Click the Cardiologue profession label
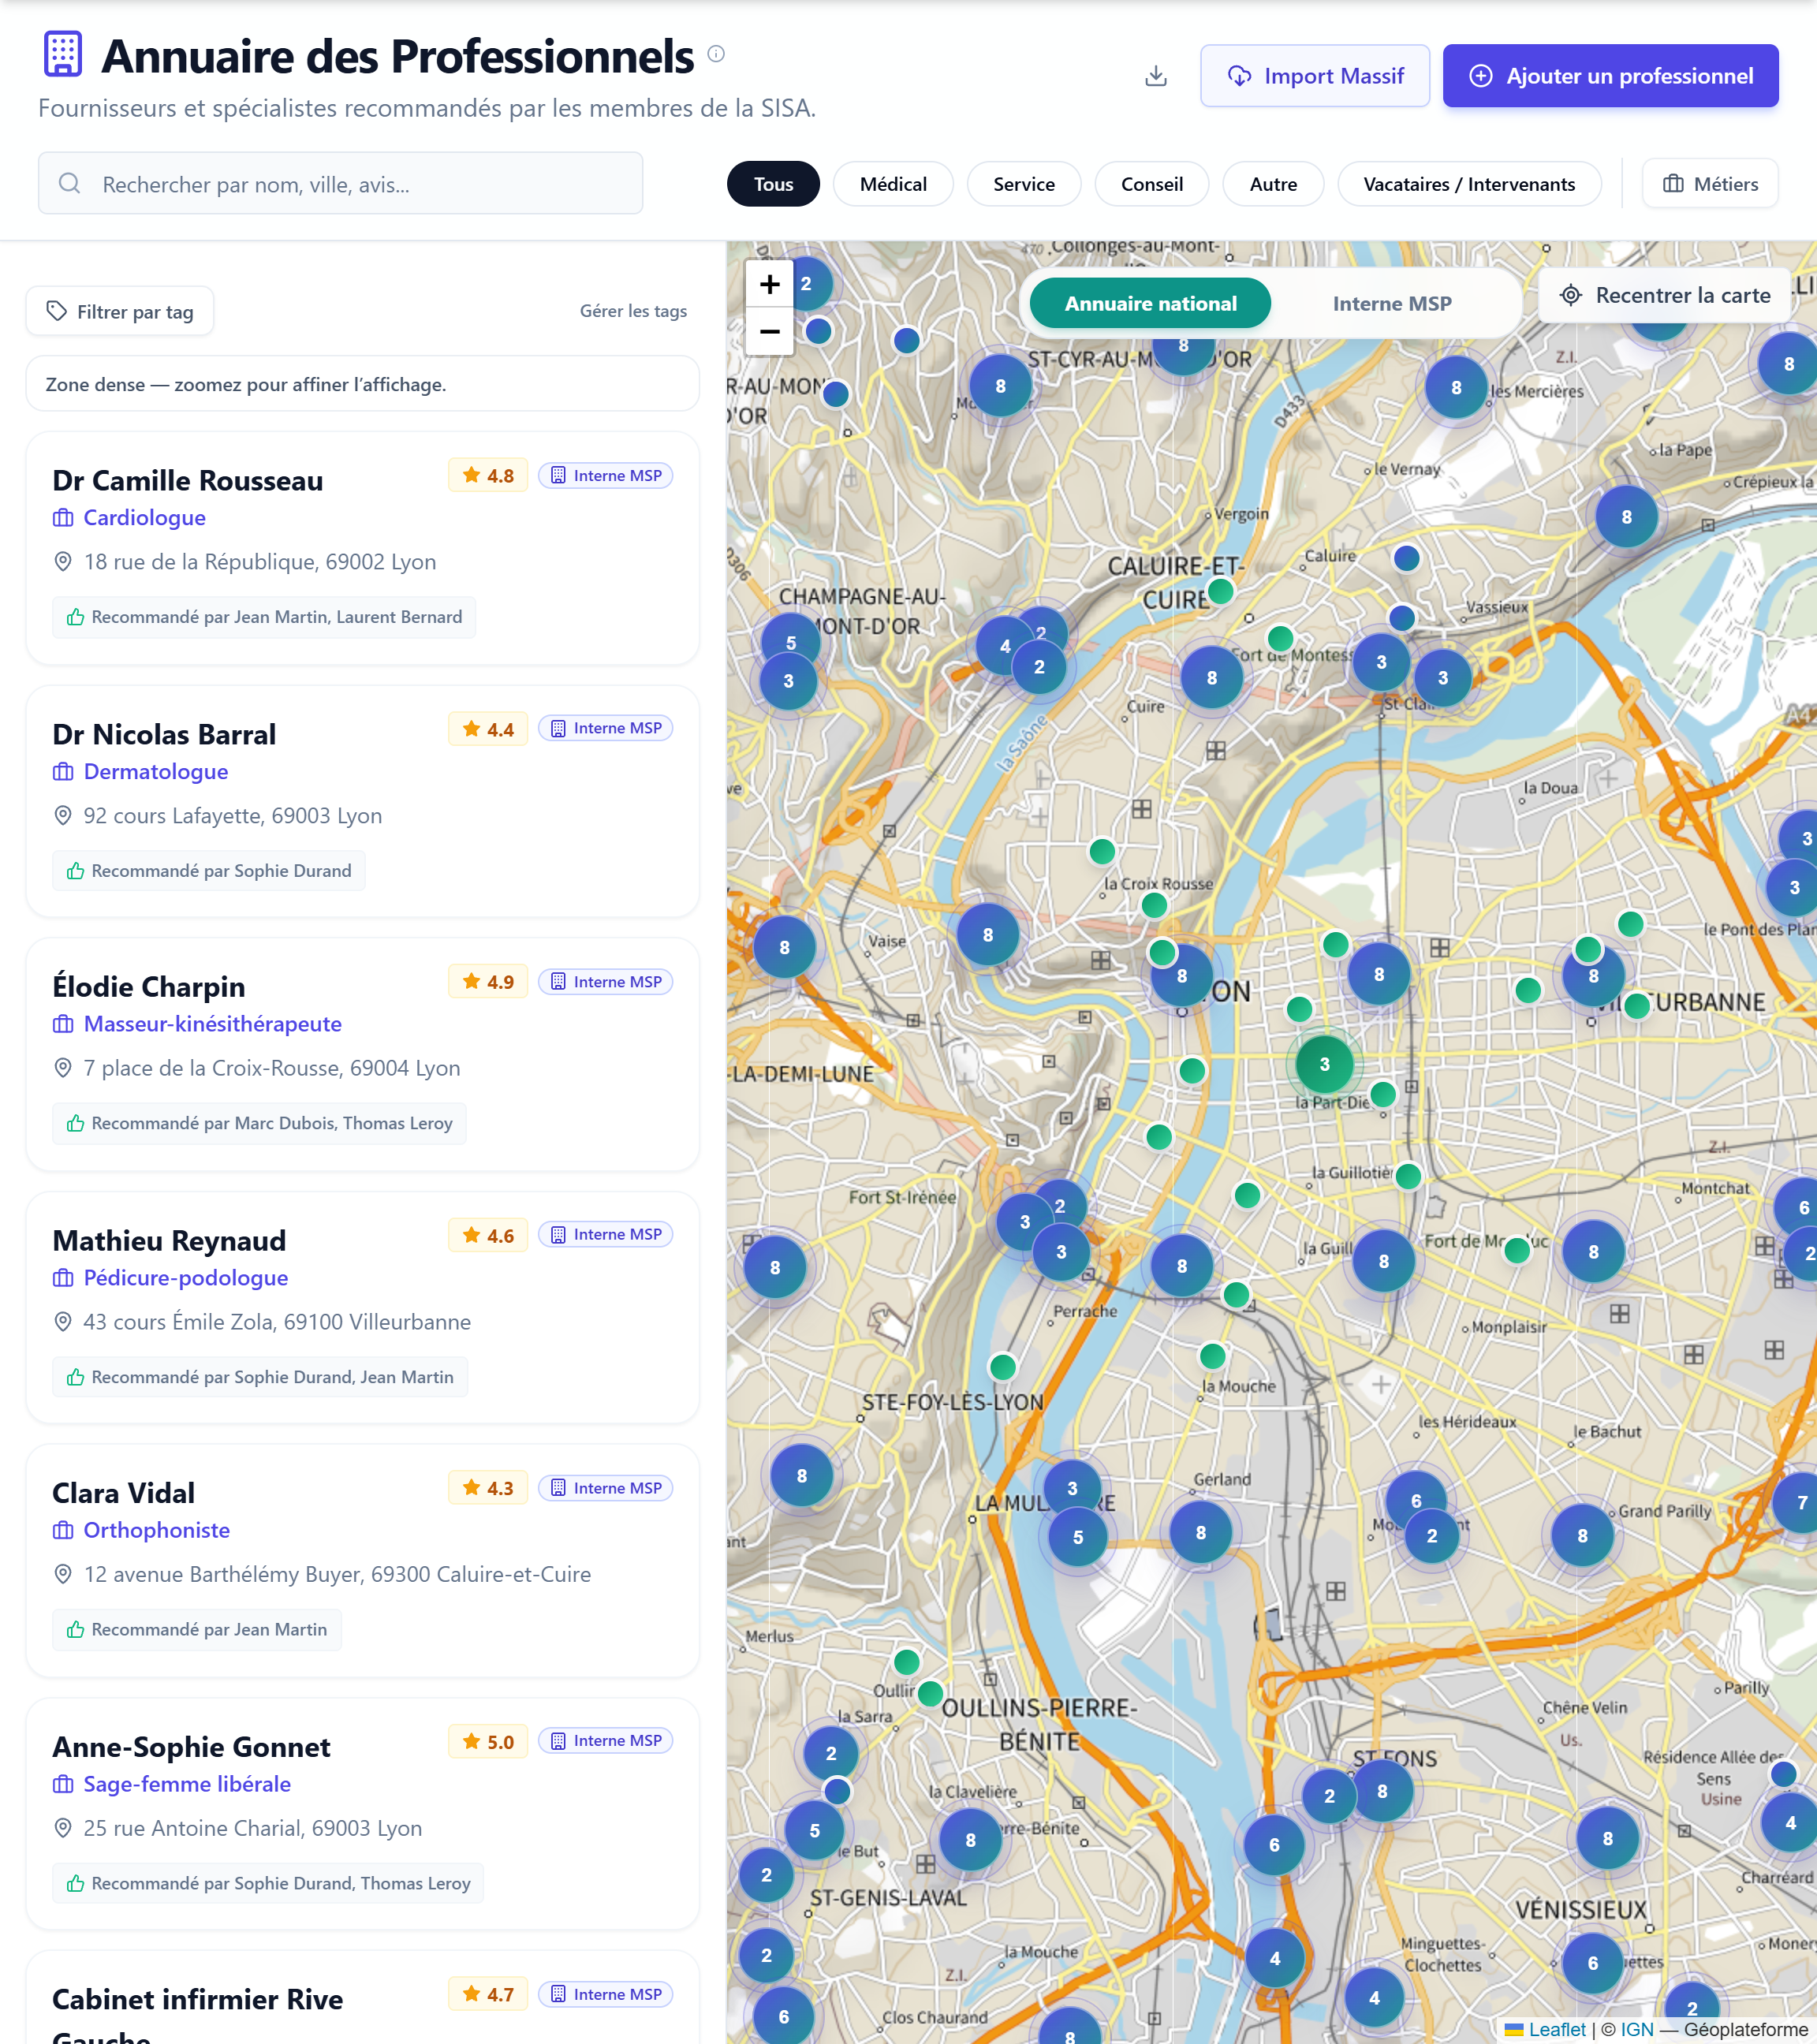Image resolution: width=1817 pixels, height=2044 pixels. 144,518
